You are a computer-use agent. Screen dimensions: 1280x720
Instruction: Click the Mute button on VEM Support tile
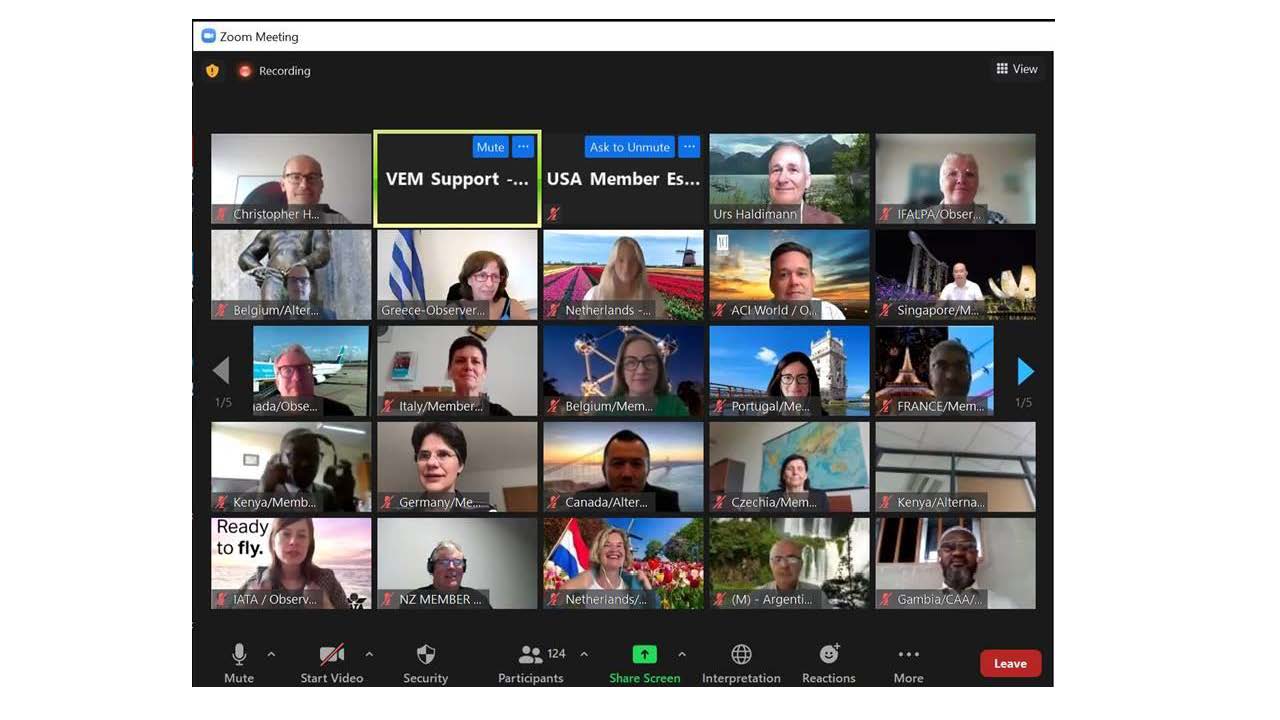click(490, 147)
